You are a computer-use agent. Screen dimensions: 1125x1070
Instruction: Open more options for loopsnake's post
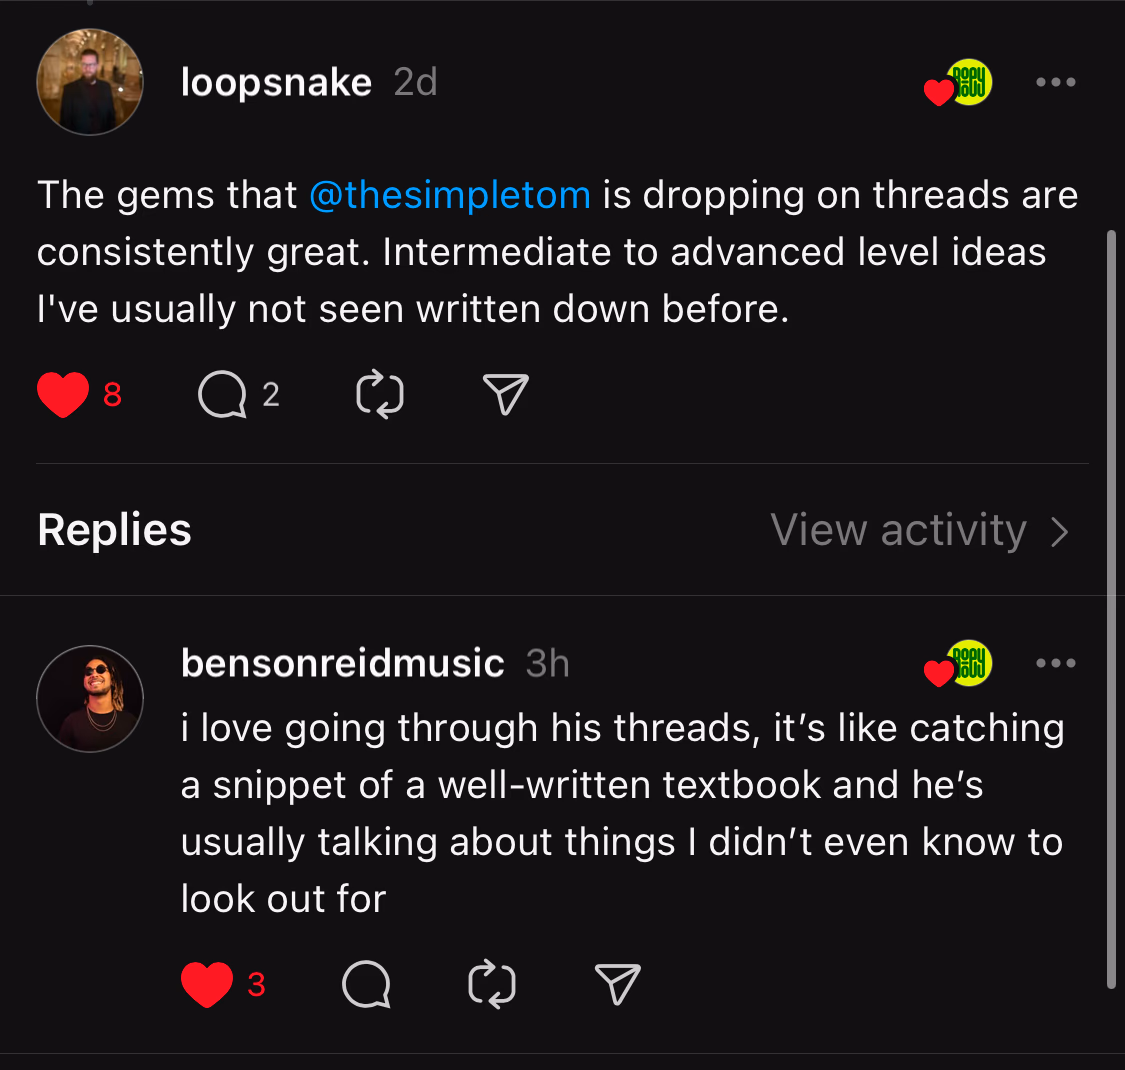[x=1056, y=82]
